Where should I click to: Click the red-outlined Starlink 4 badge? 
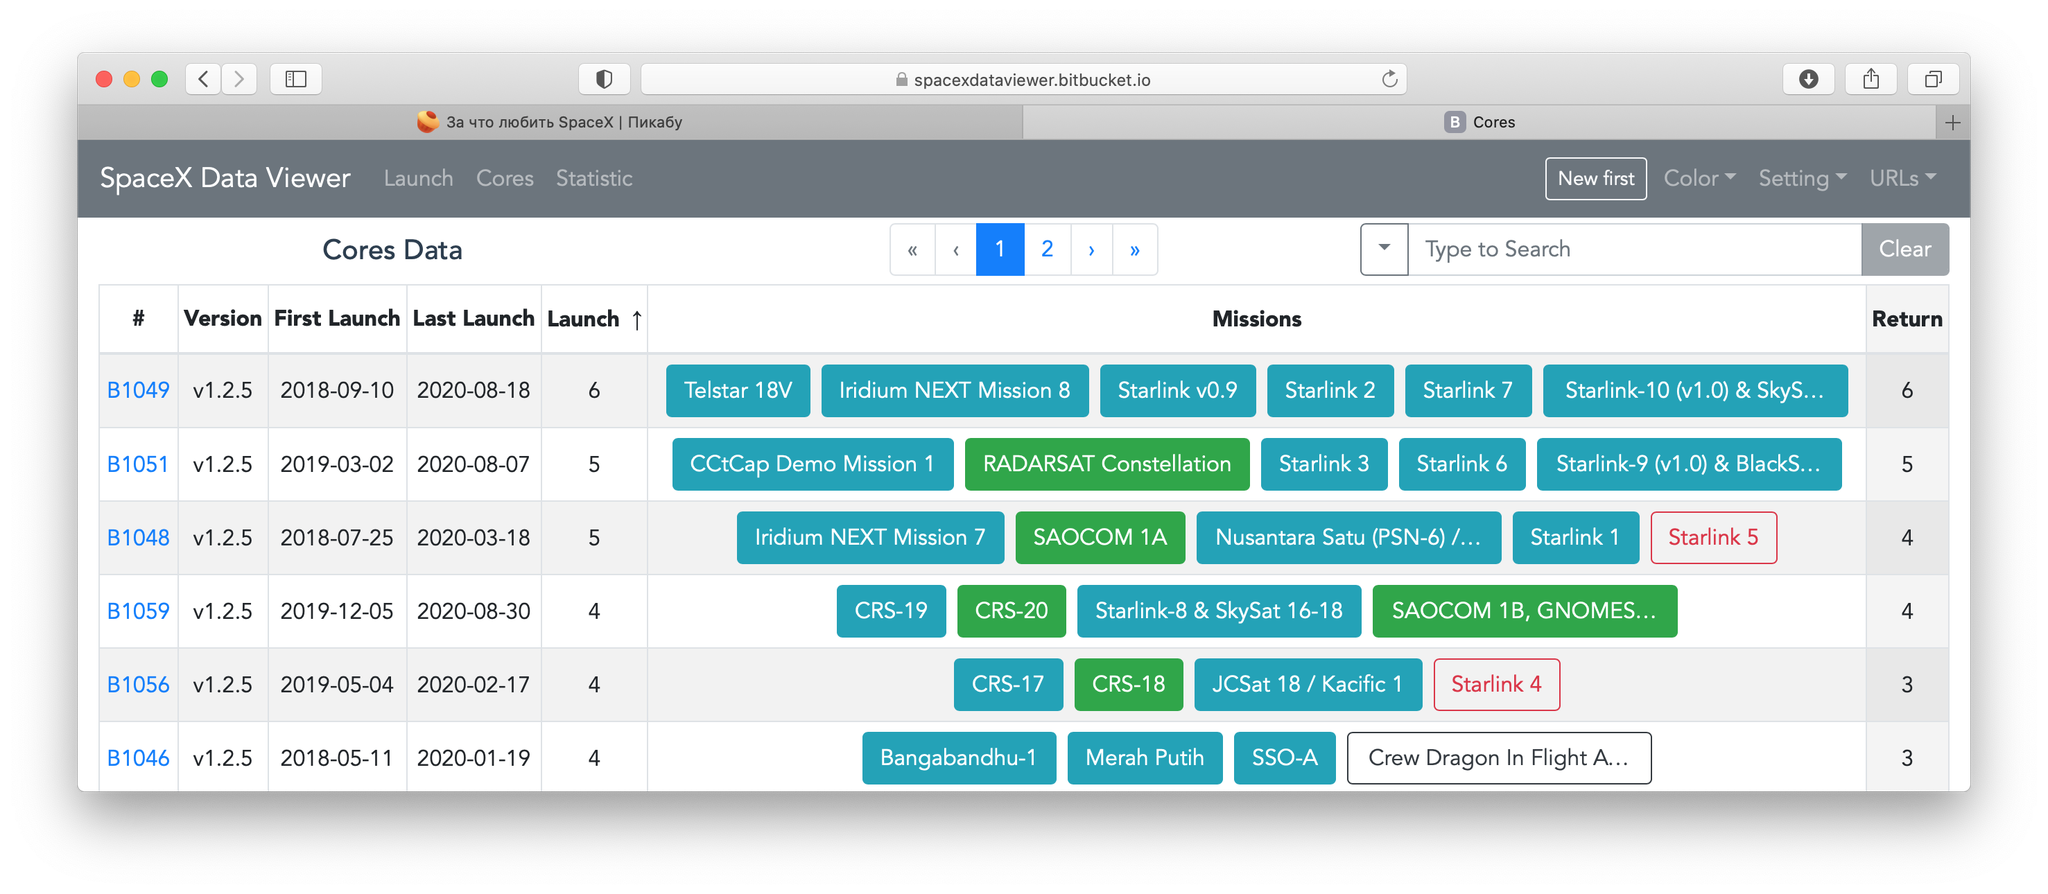(x=1496, y=684)
